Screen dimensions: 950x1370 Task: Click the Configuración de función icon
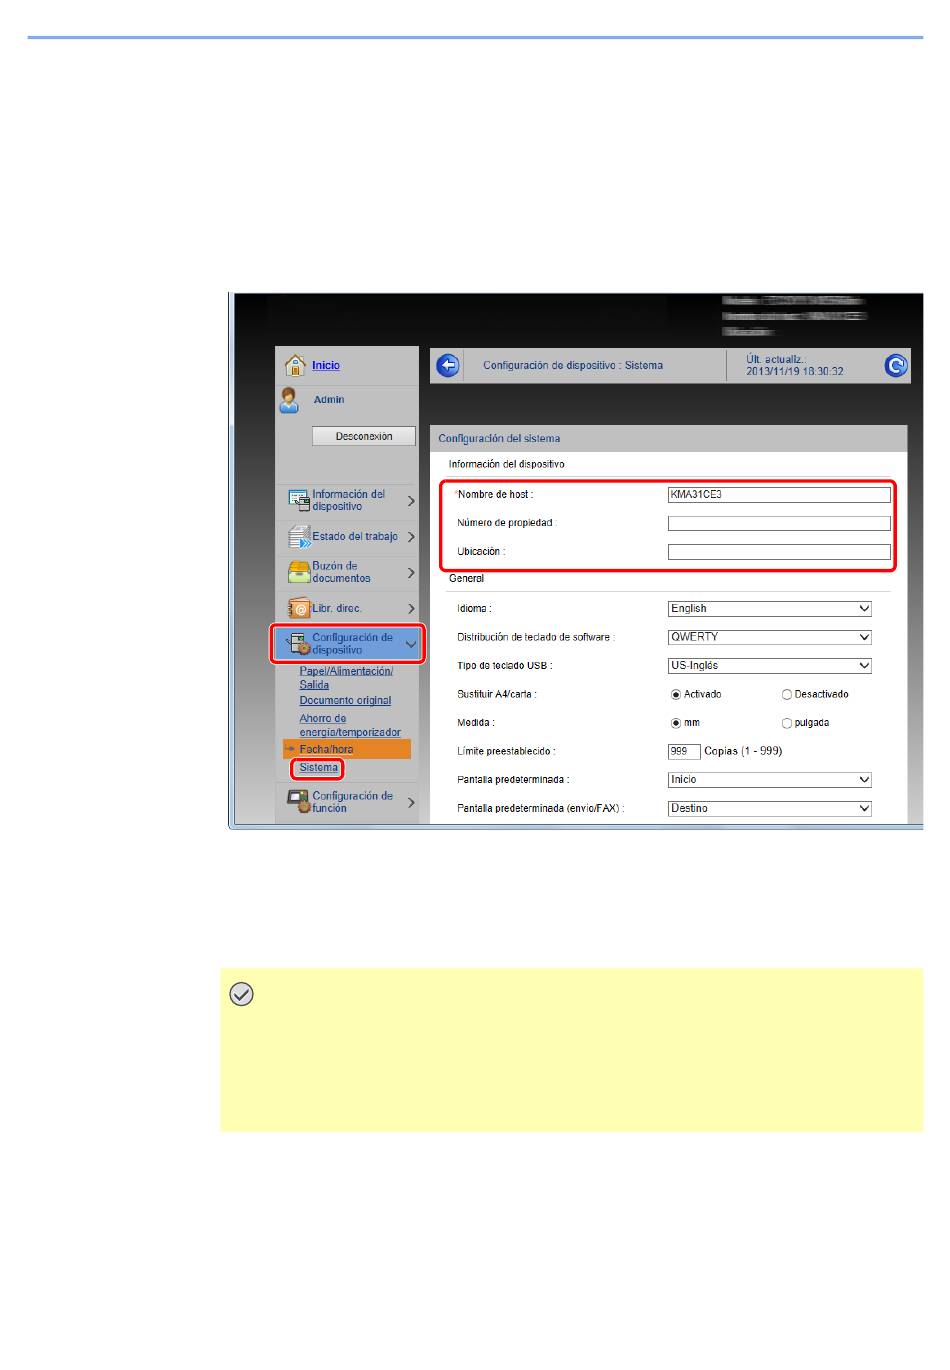pyautogui.click(x=299, y=802)
